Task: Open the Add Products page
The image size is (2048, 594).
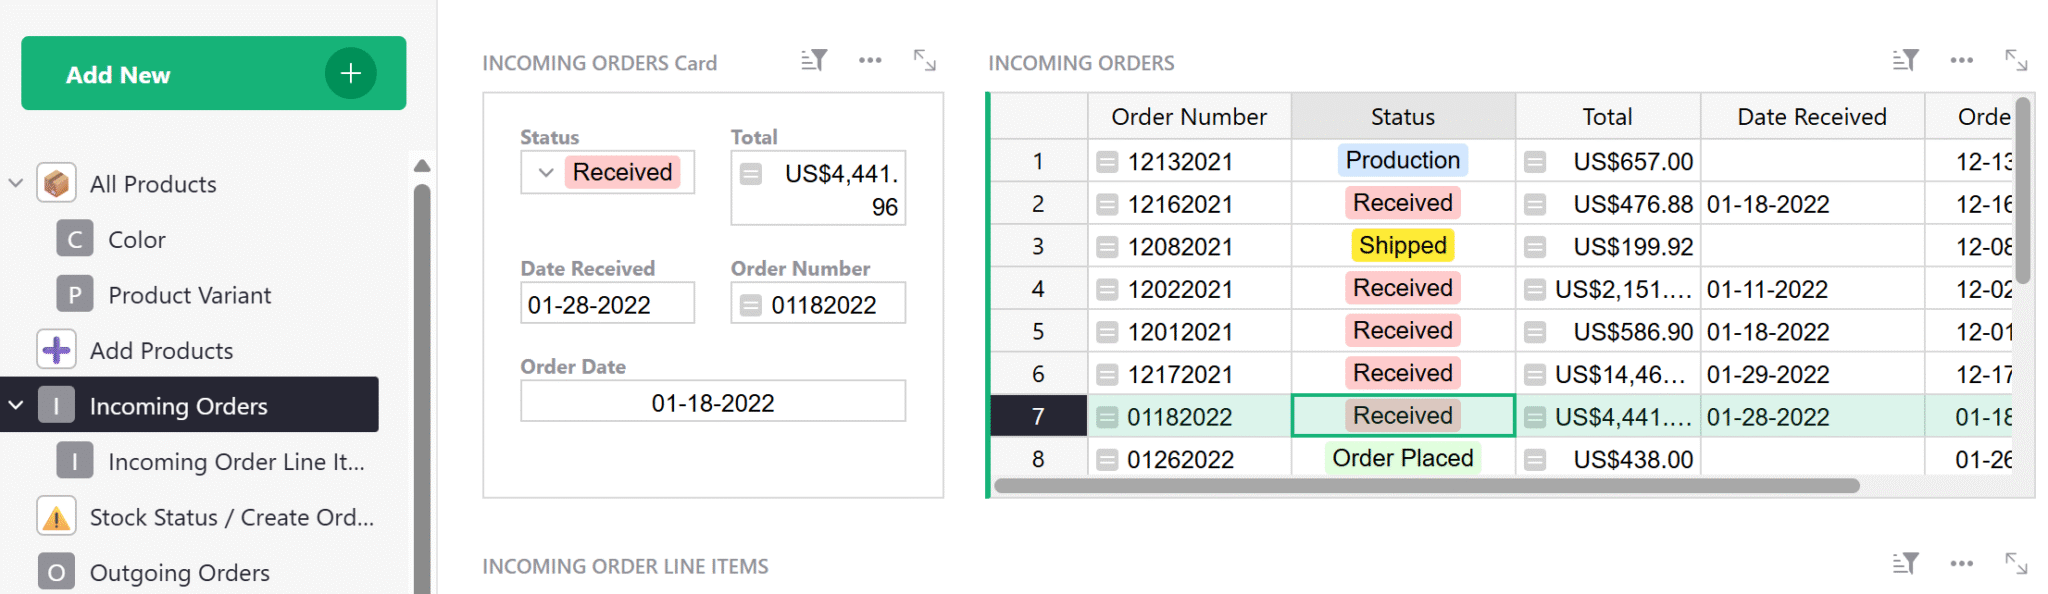Action: (161, 351)
